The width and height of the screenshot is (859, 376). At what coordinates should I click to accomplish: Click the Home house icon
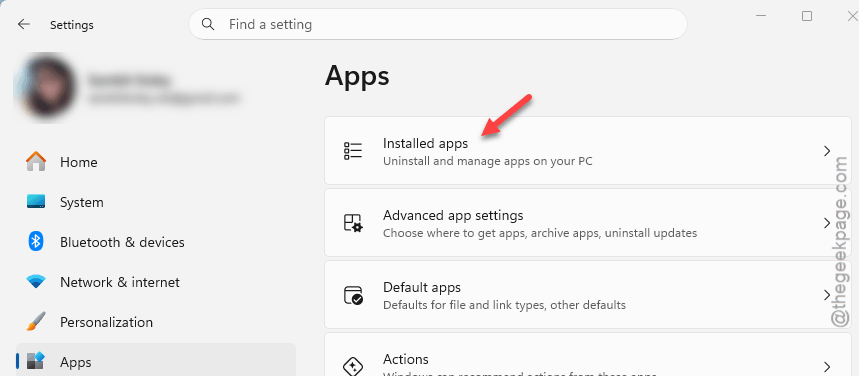tap(36, 162)
